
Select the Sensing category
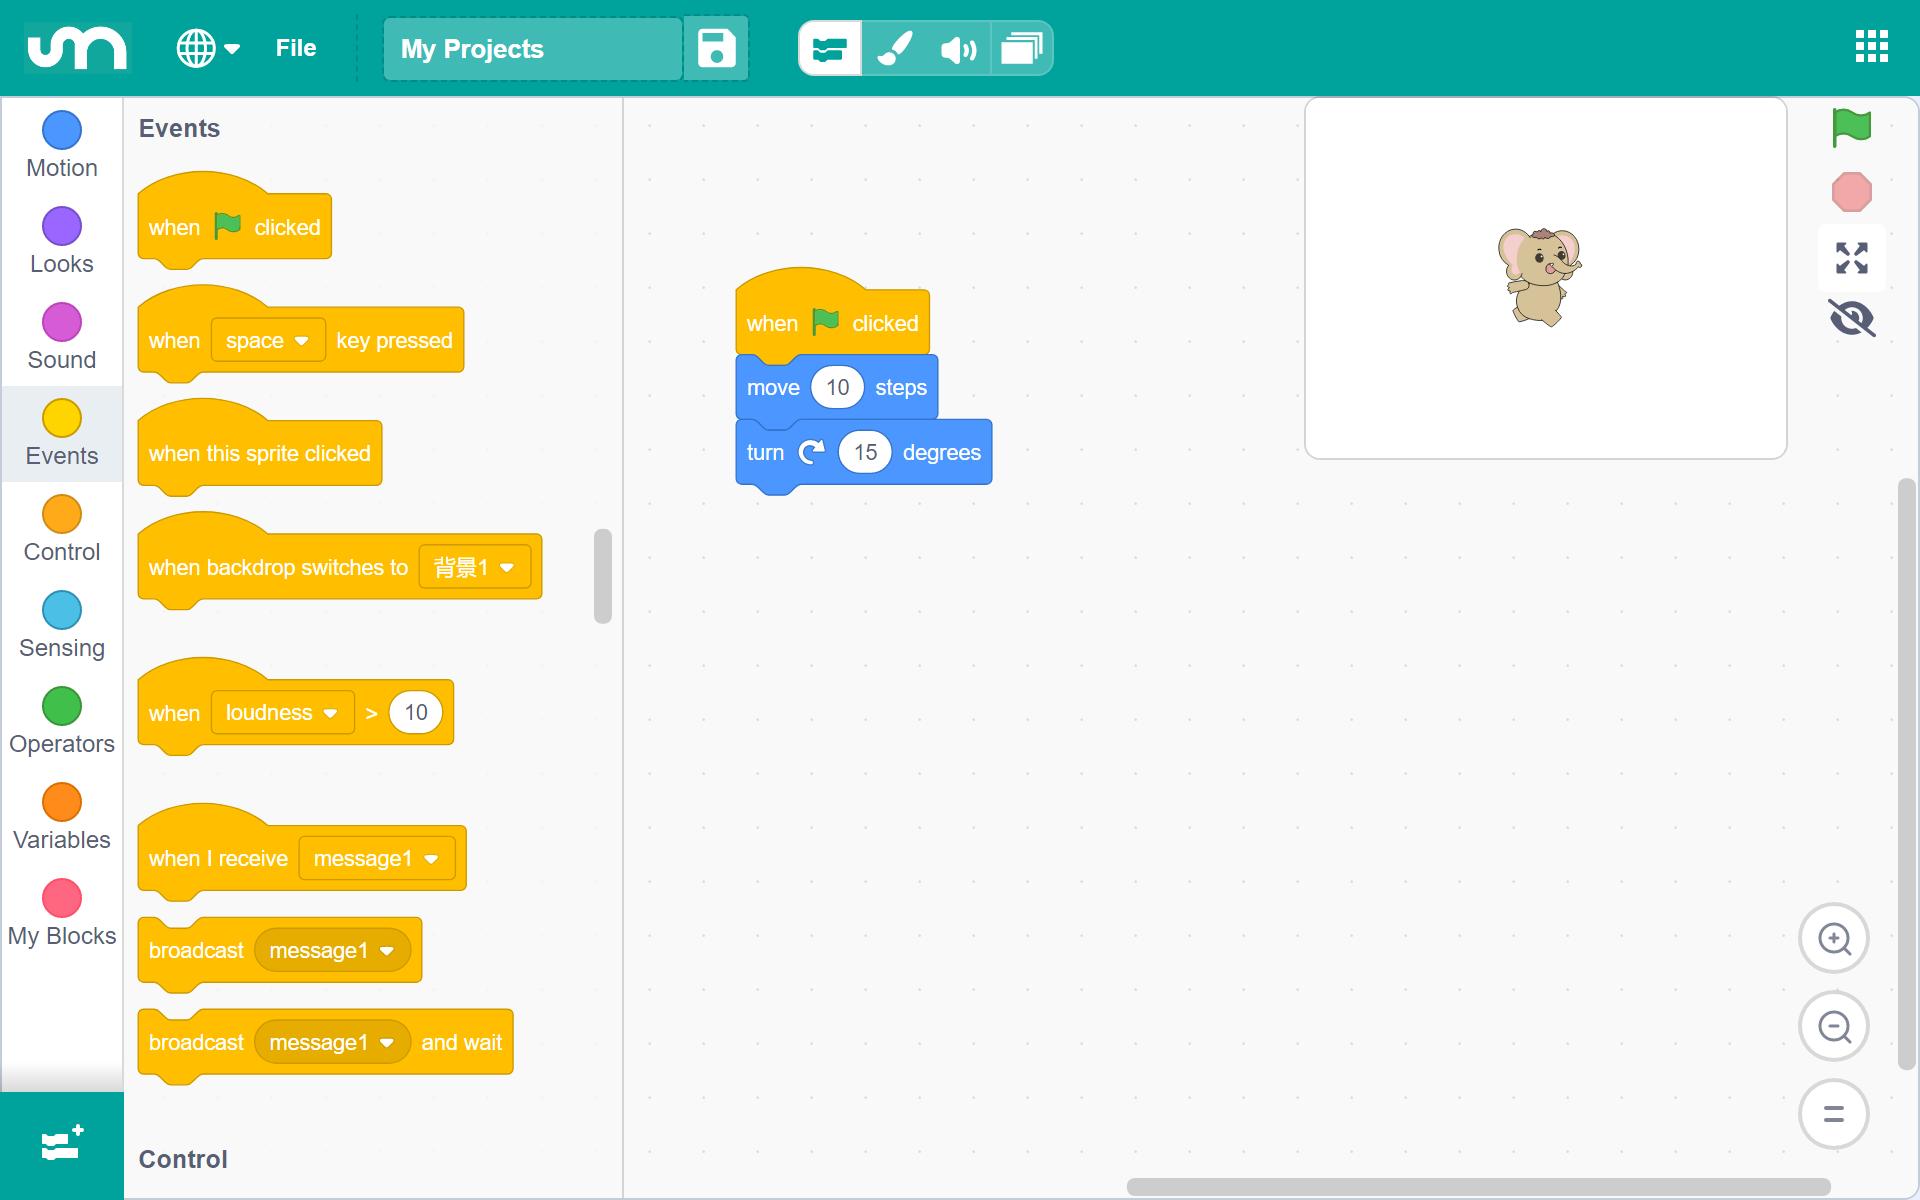(x=62, y=625)
